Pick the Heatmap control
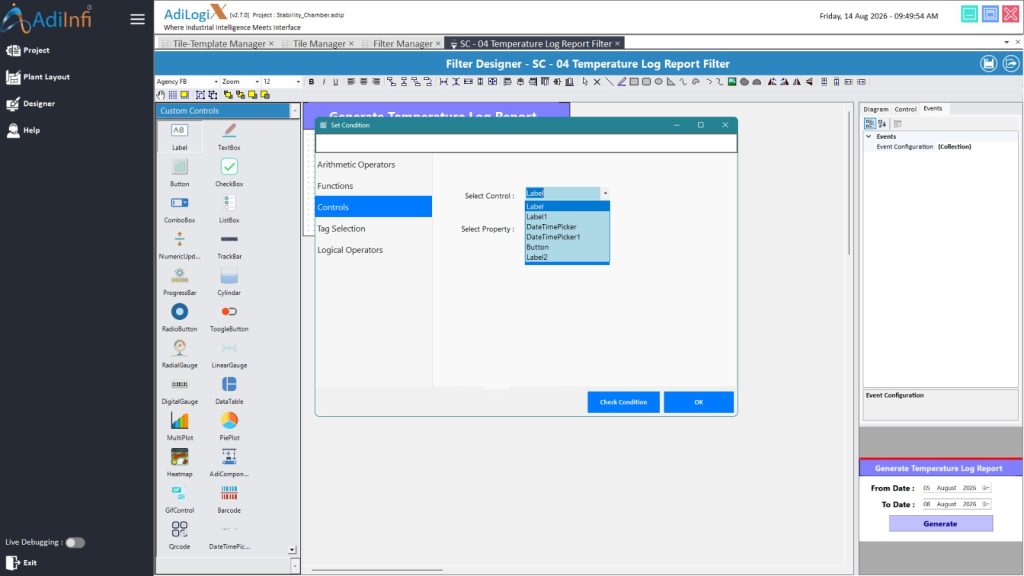The height and width of the screenshot is (576, 1024). click(179, 463)
